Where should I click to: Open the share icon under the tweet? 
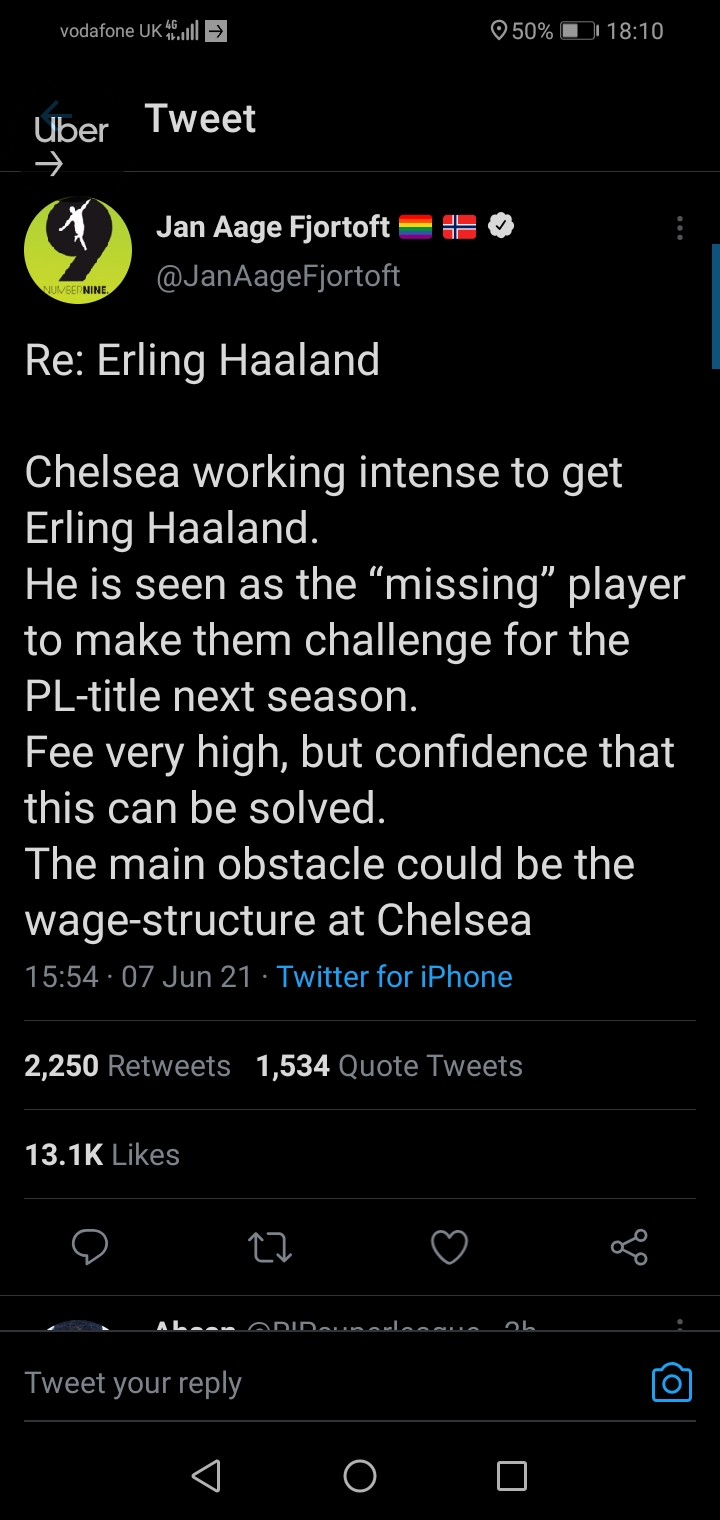click(x=629, y=1247)
